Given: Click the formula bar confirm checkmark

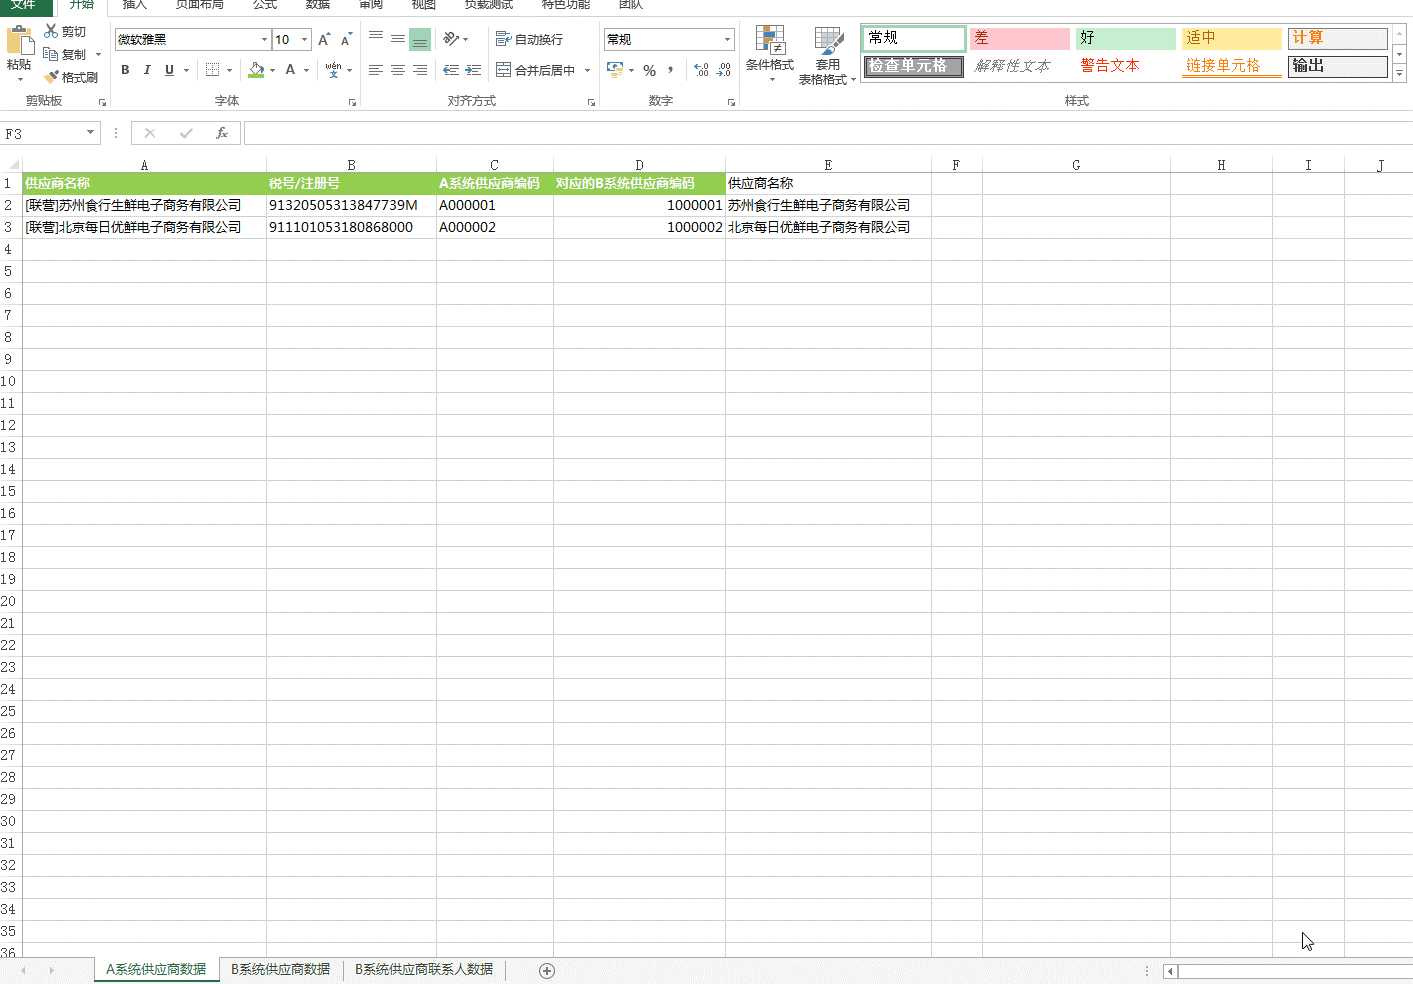Looking at the screenshot, I should (186, 133).
